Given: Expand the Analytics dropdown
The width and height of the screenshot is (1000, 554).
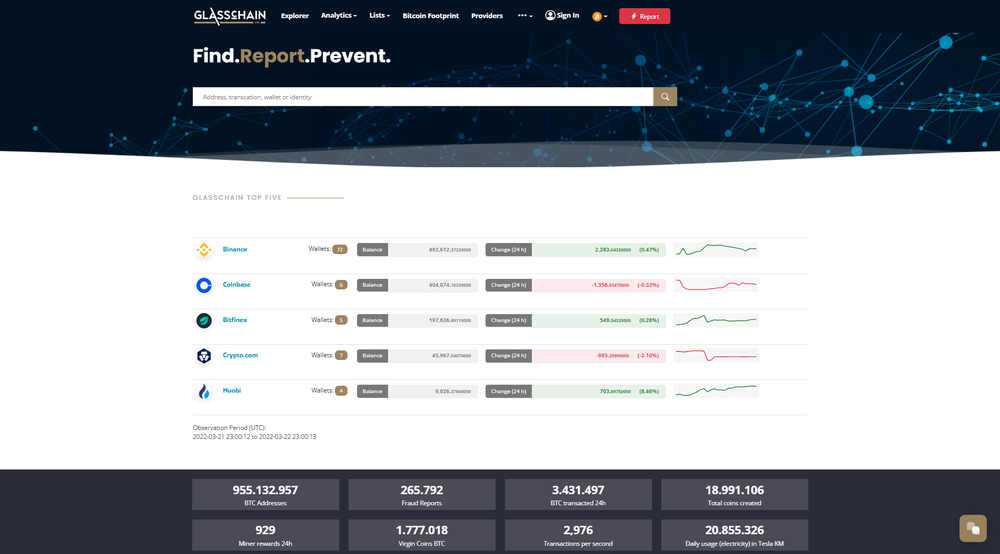Looking at the screenshot, I should pos(339,15).
